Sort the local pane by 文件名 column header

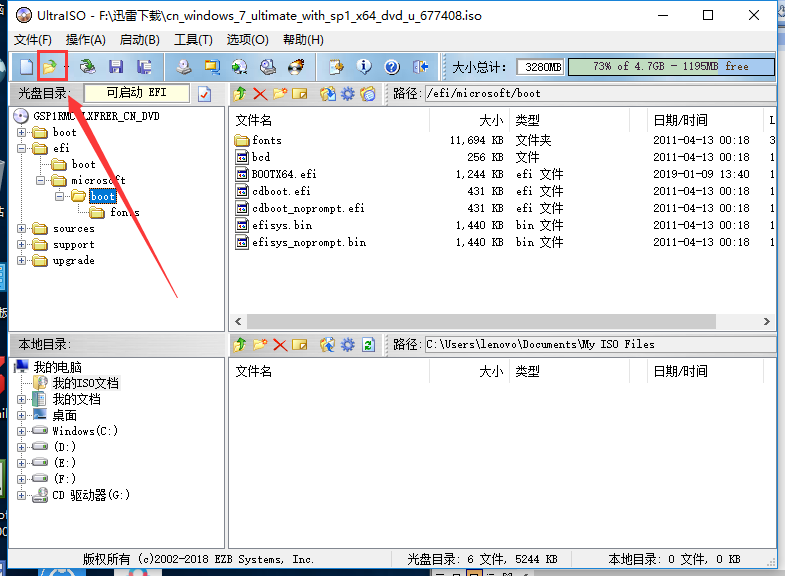[x=329, y=371]
